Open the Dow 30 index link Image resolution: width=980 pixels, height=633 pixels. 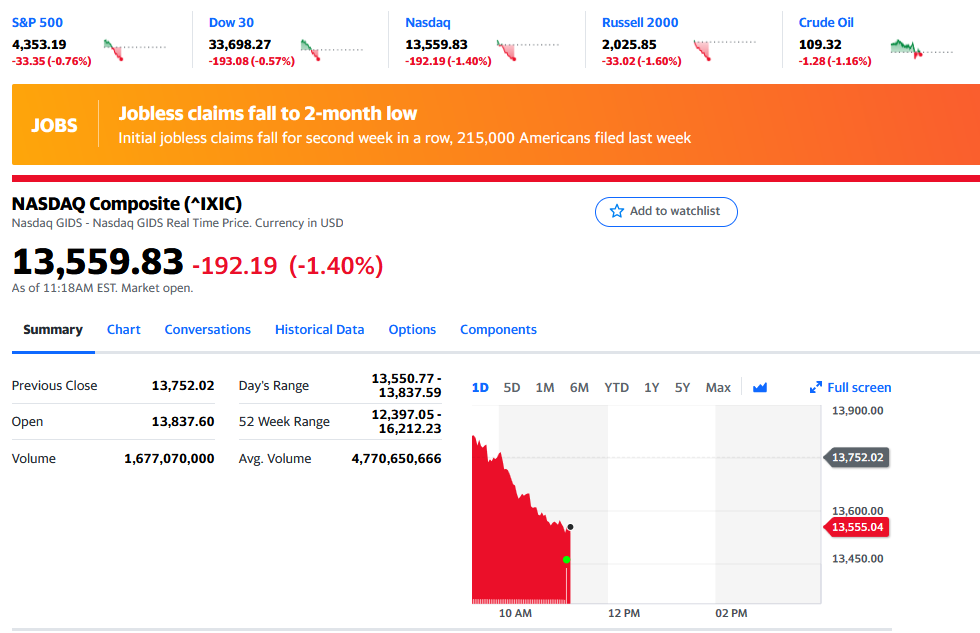coord(231,22)
